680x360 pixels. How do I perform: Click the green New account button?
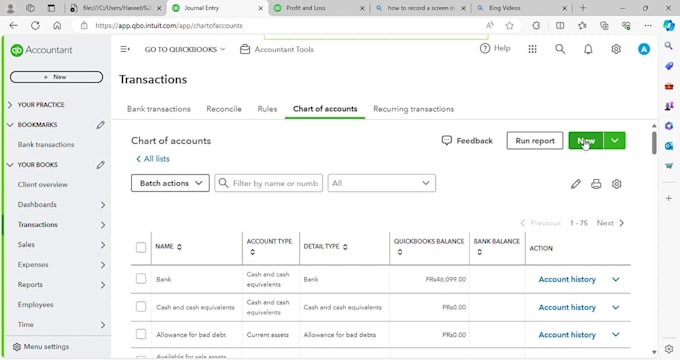586,141
